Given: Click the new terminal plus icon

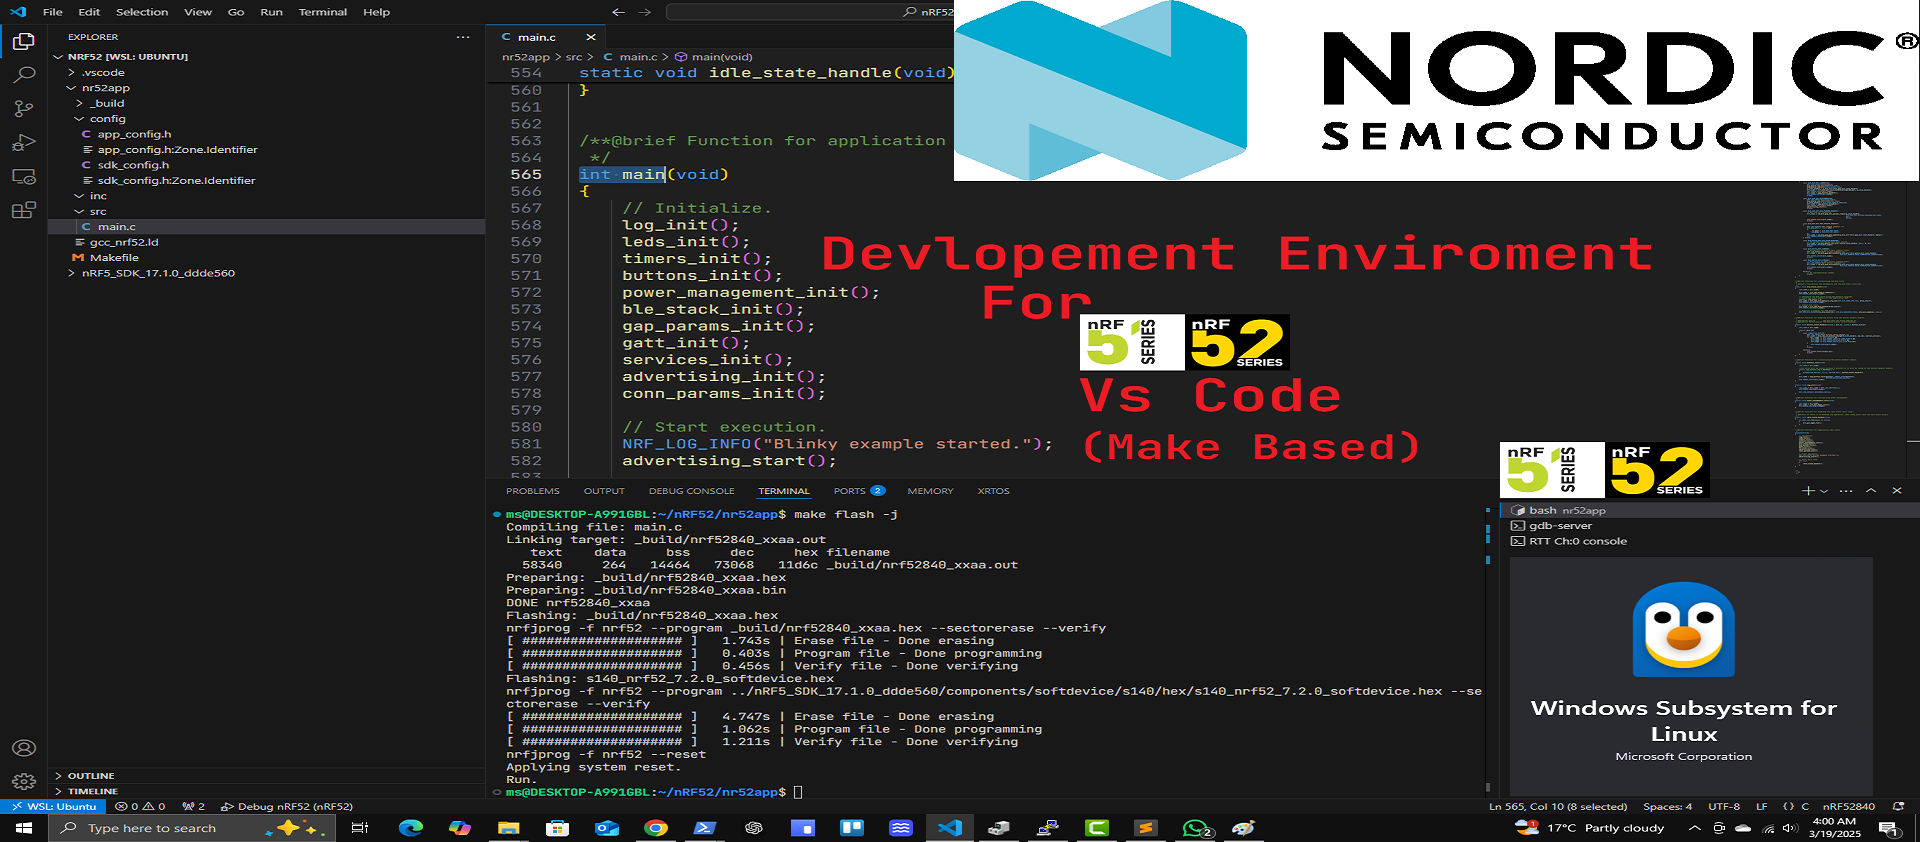Looking at the screenshot, I should (1807, 491).
